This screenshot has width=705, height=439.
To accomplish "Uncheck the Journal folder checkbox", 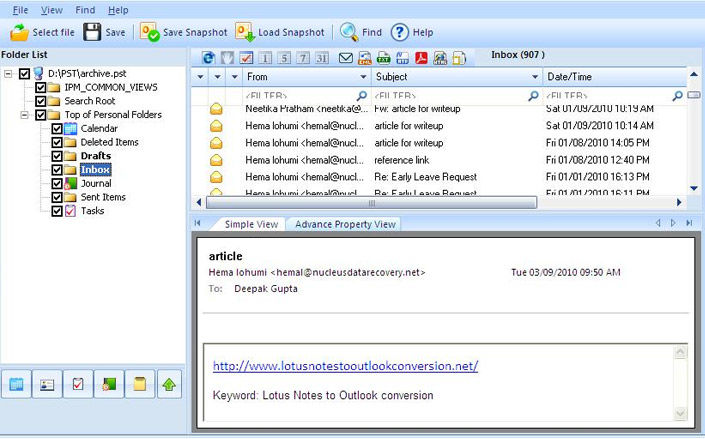I will [x=57, y=184].
